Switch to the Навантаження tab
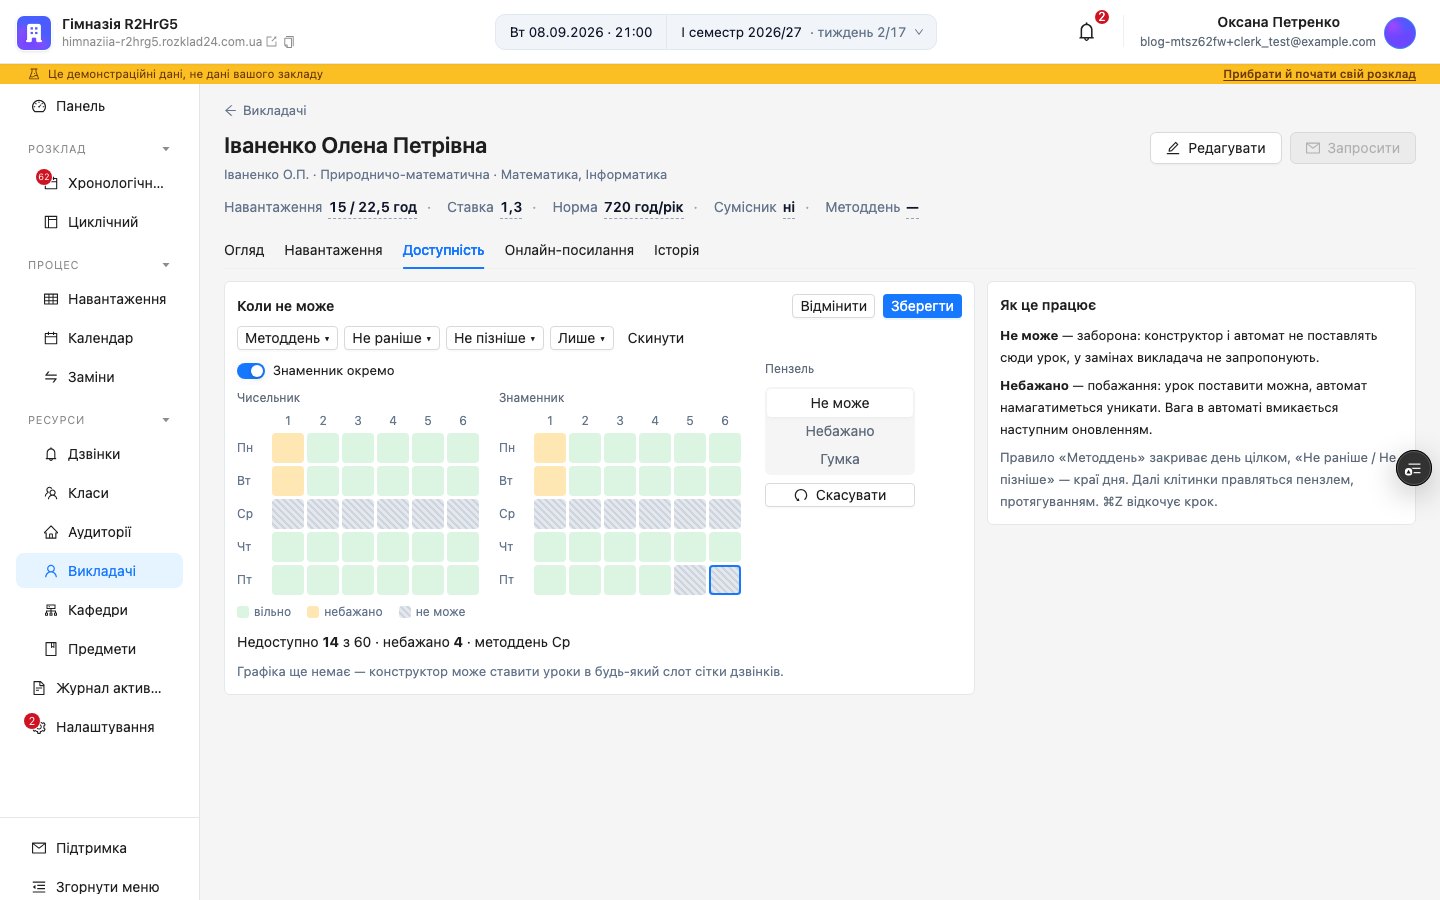The width and height of the screenshot is (1440, 900). 333,250
